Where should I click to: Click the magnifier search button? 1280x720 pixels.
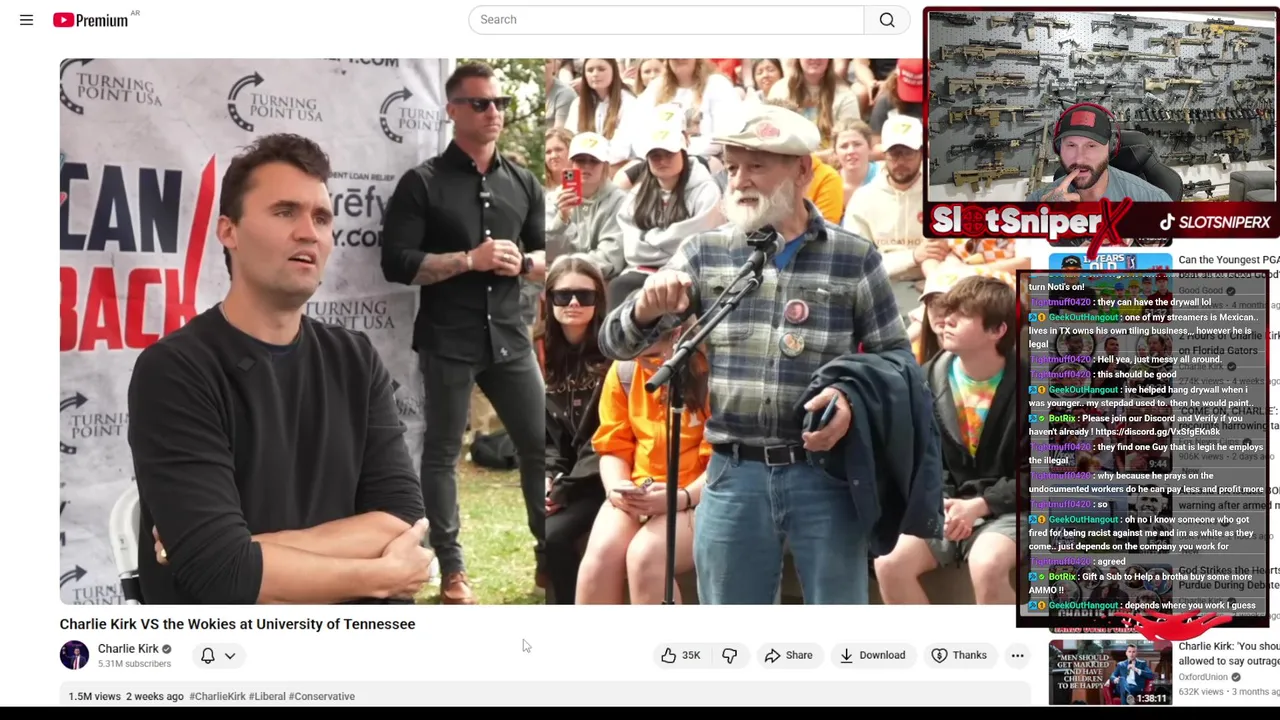[887, 19]
